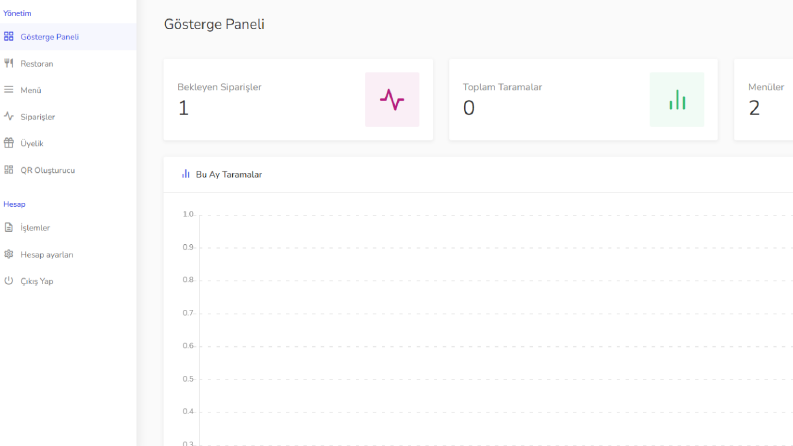Viewport: 793px width, 446px height.
Task: Click the Üyelik gift box icon
Action: (x=9, y=143)
